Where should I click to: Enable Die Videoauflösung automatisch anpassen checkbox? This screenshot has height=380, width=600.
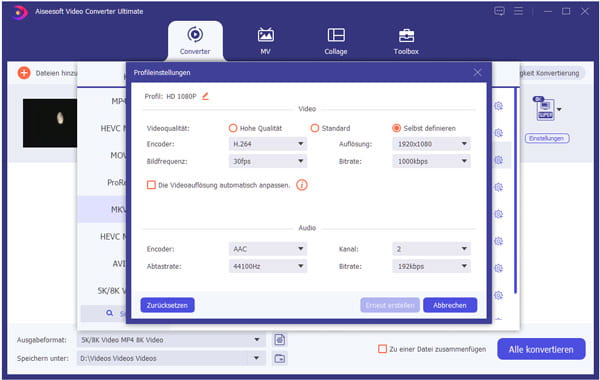151,185
